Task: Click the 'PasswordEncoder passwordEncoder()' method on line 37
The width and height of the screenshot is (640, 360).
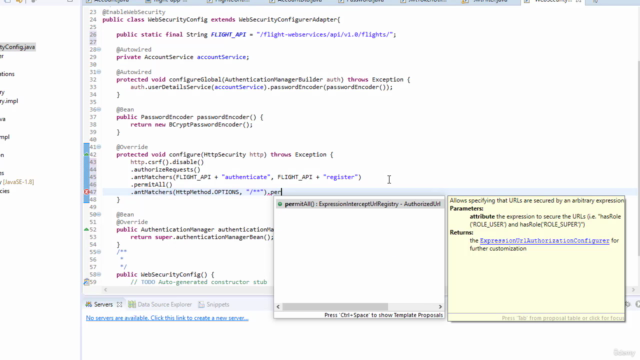Action: (198, 117)
